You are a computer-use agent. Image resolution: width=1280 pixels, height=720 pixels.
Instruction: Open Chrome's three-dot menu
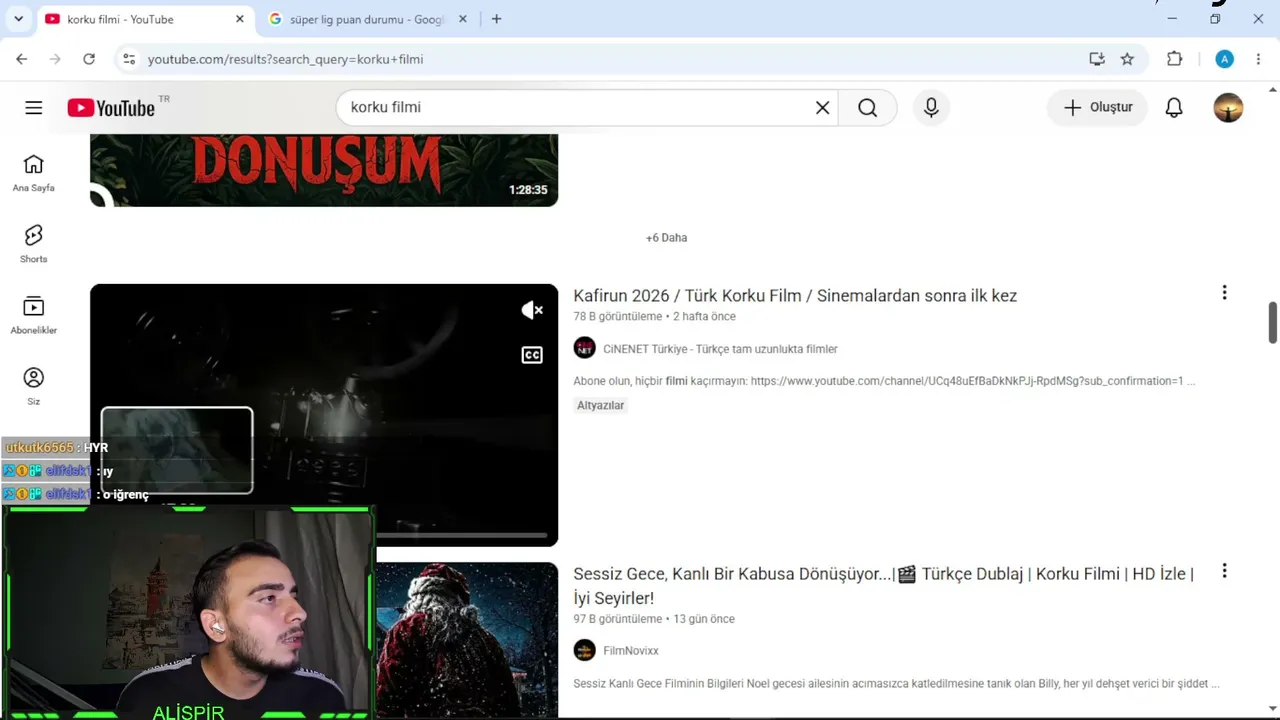pyautogui.click(x=1258, y=59)
